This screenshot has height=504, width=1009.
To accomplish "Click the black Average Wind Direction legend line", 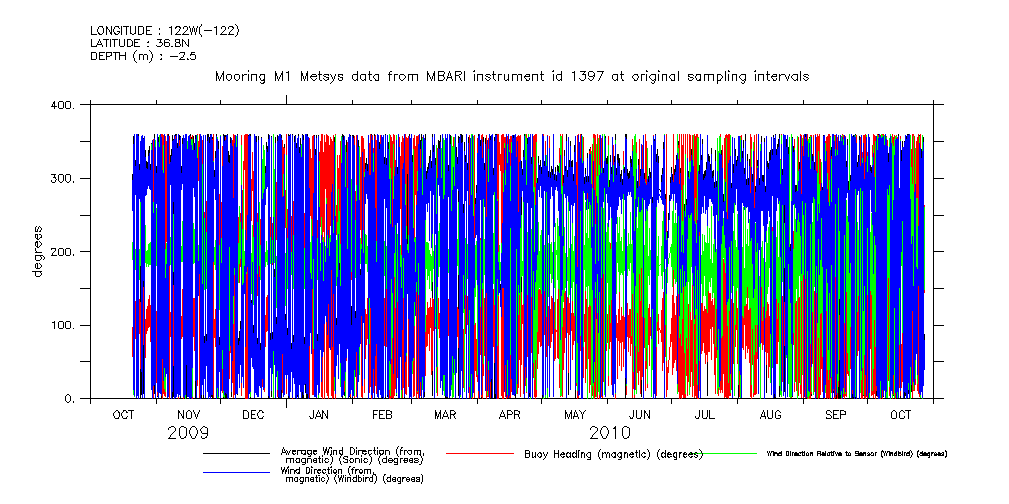I will 236,454.
